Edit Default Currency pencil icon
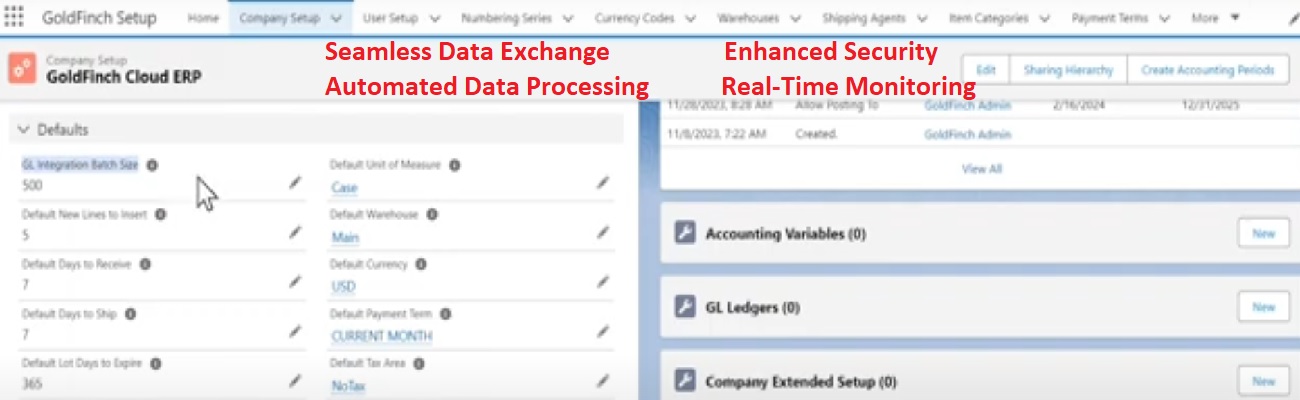The image size is (1300, 400). (603, 282)
